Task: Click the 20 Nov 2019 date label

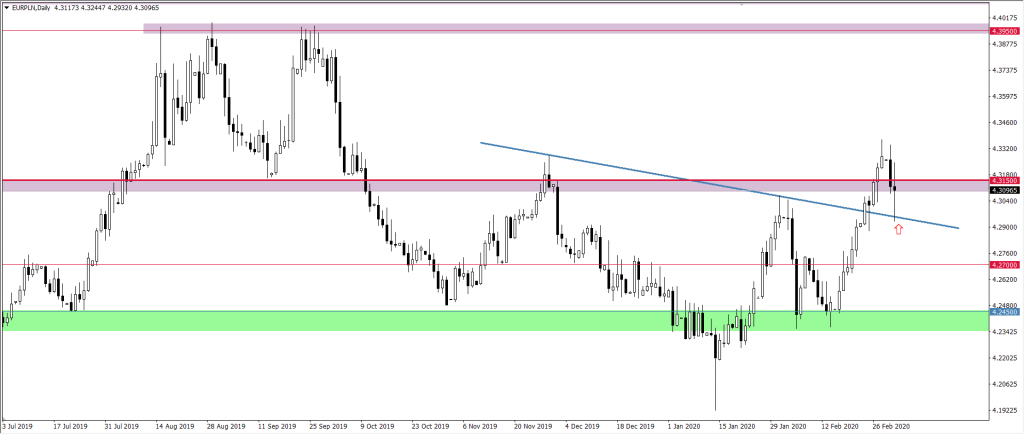Action: tap(531, 424)
